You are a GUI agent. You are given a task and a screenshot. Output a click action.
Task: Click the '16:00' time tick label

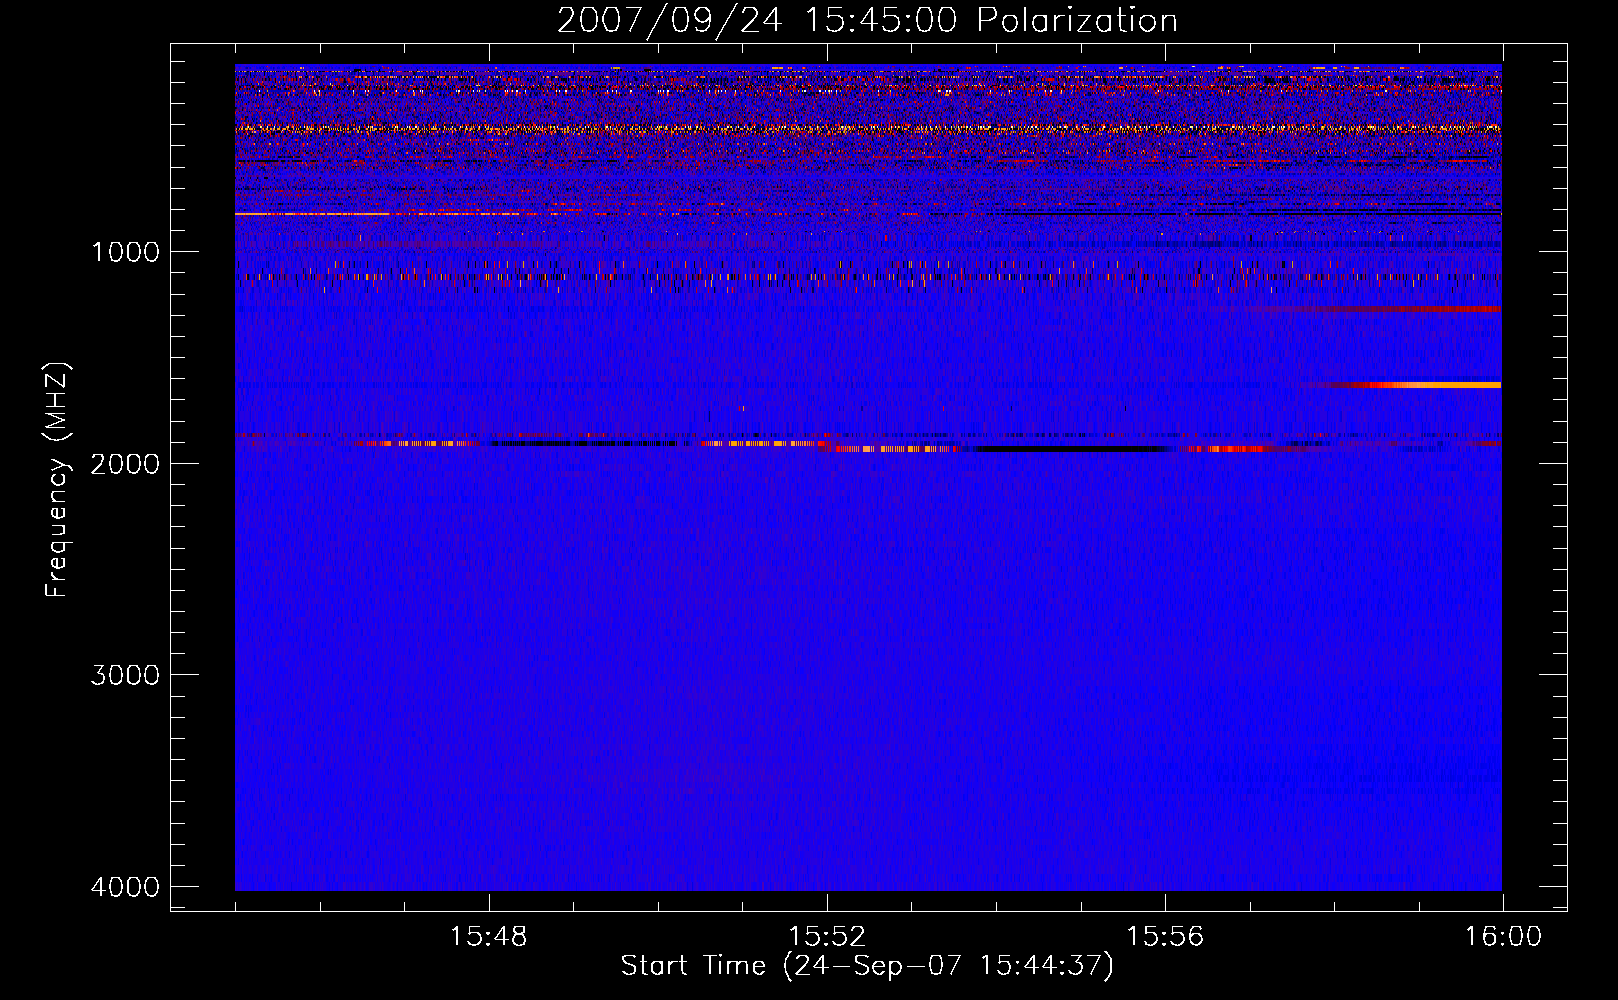pos(1503,937)
